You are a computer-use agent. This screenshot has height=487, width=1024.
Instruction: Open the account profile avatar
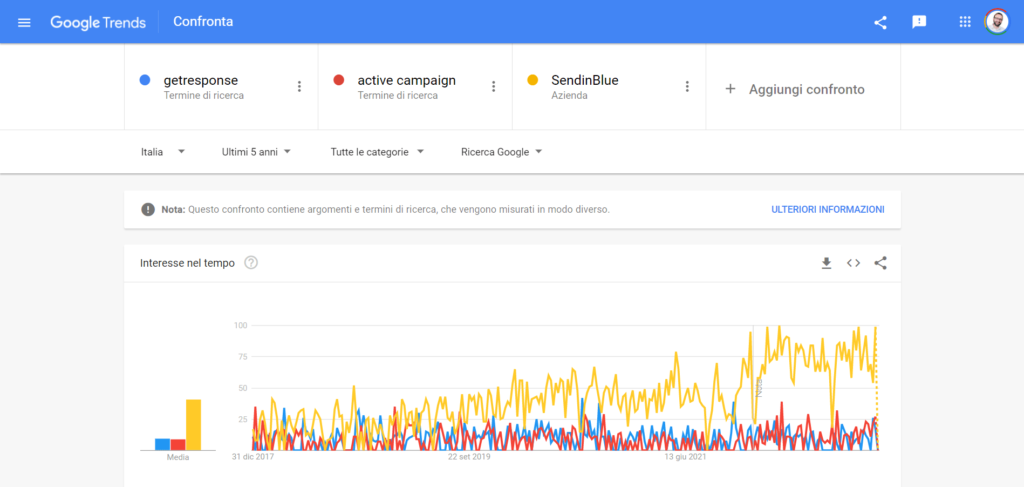click(x=997, y=22)
